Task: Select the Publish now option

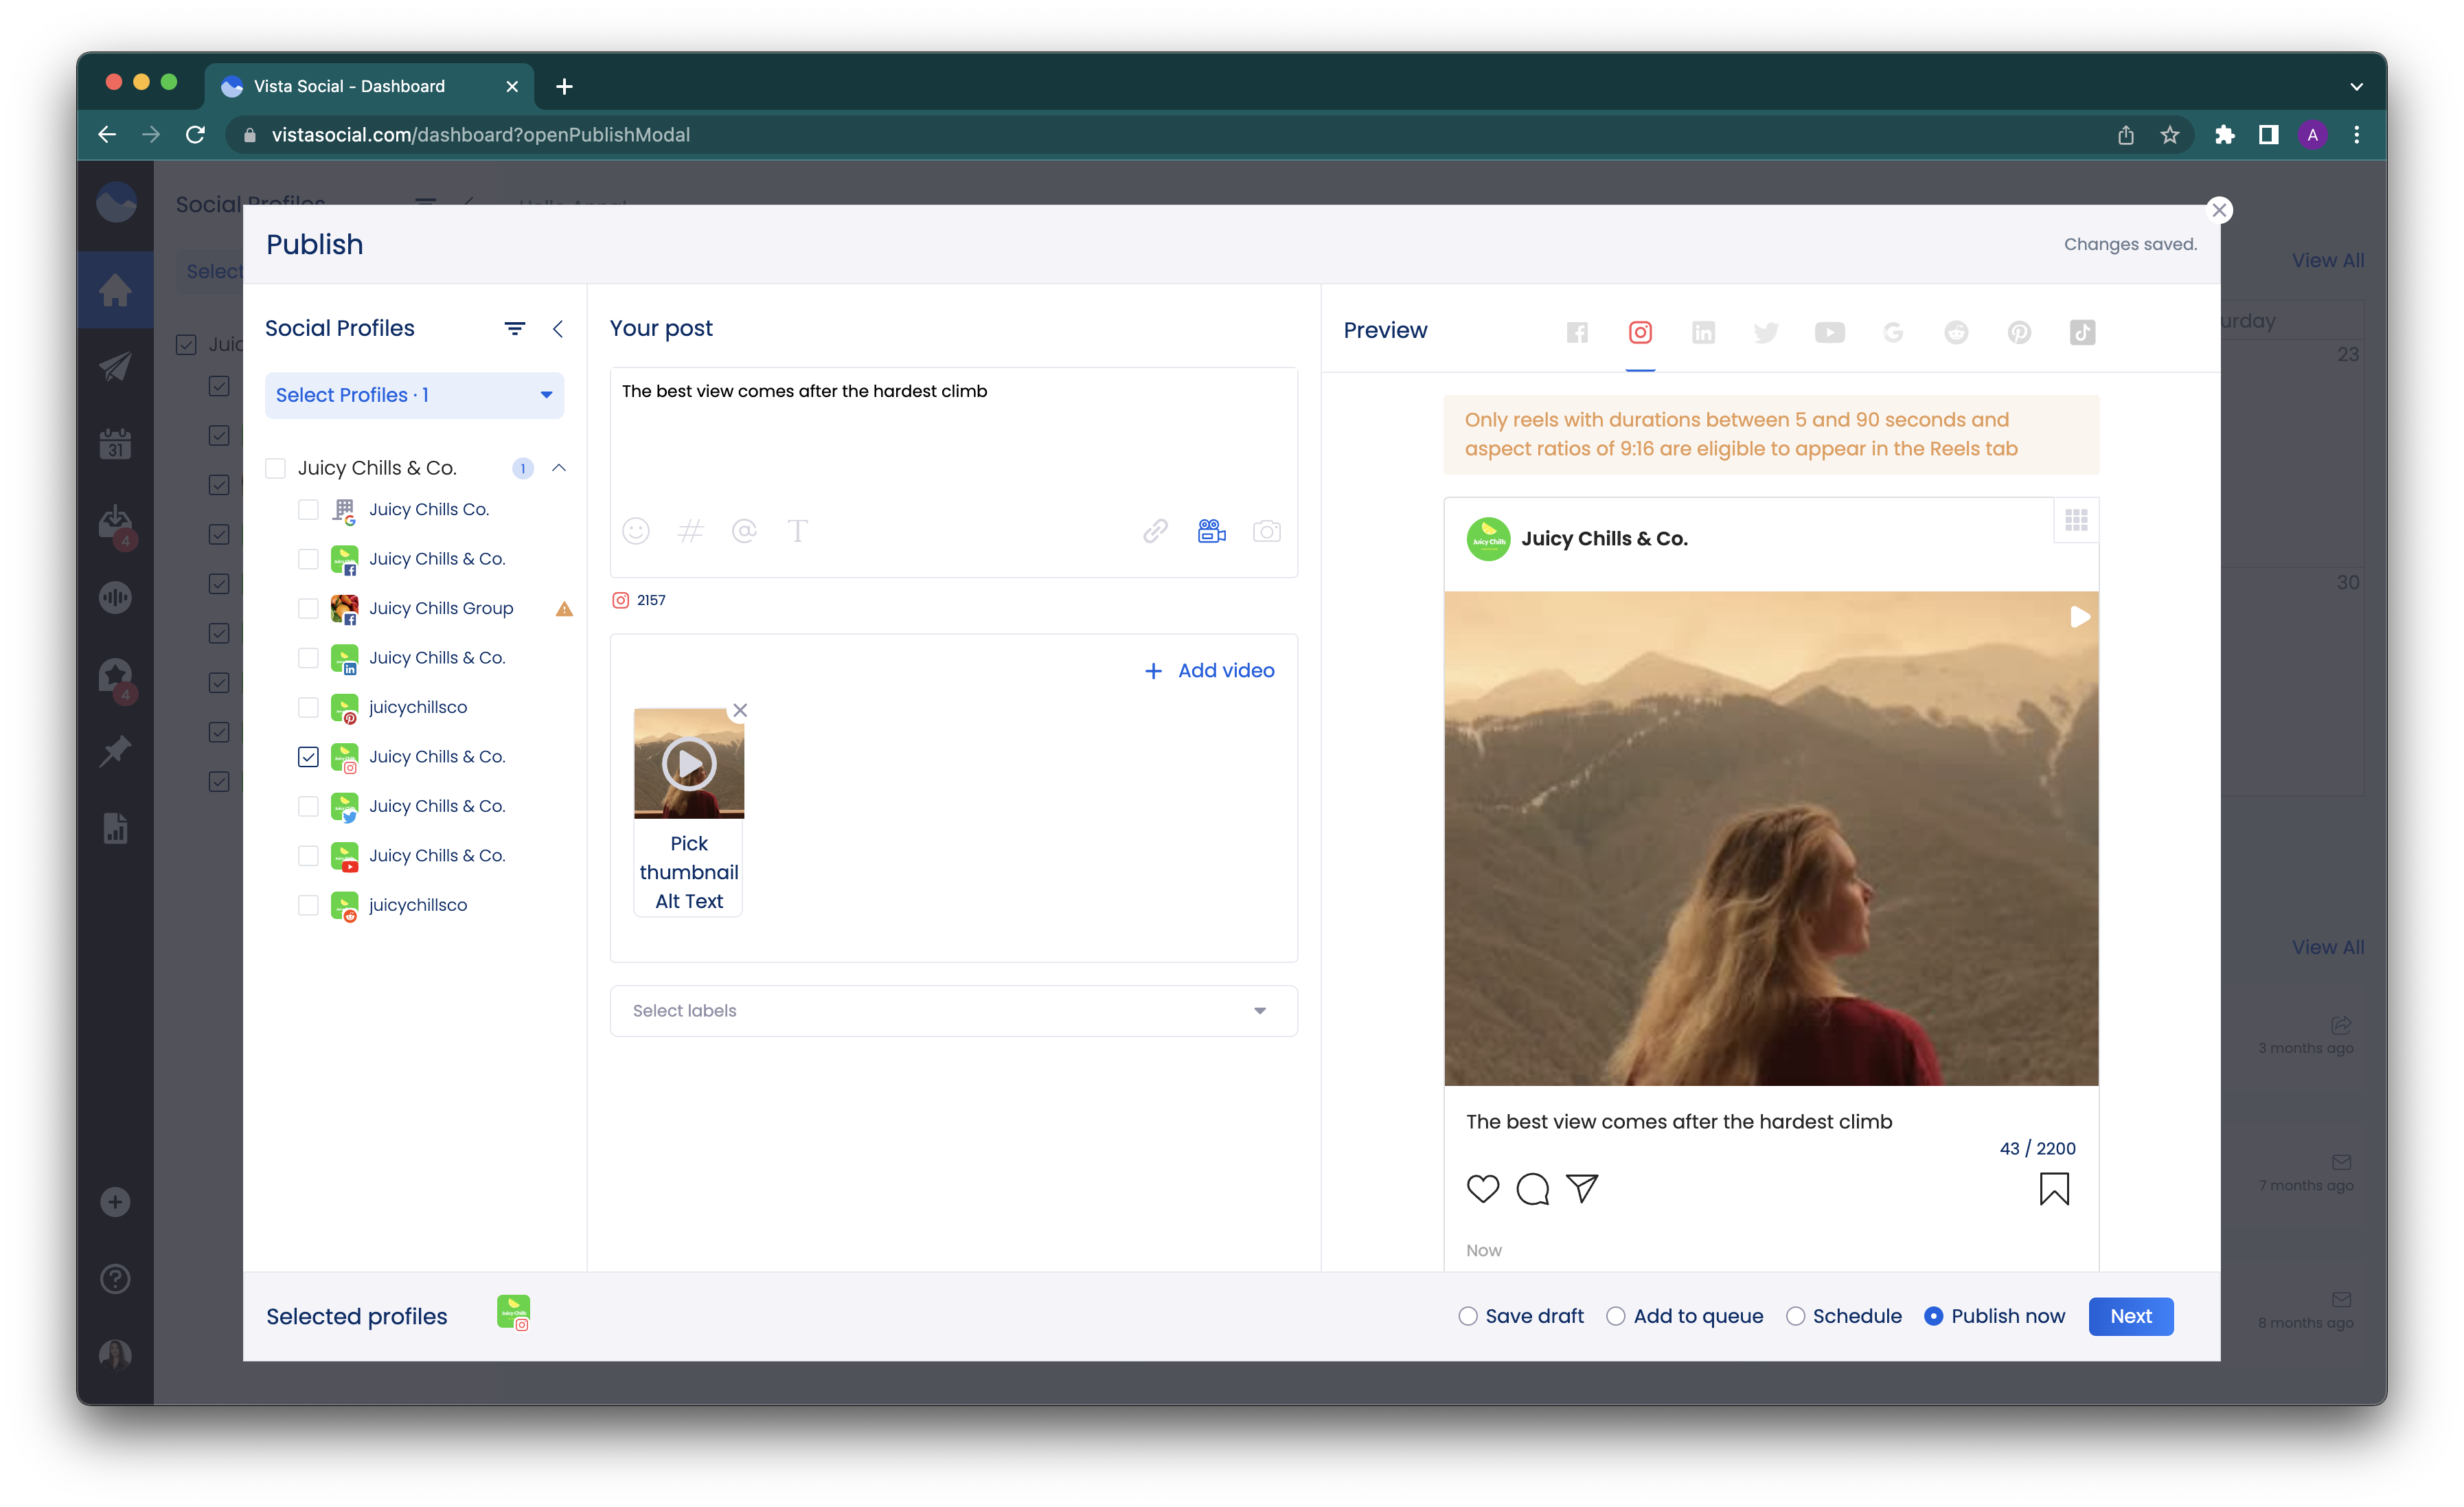Action: coord(1933,1316)
